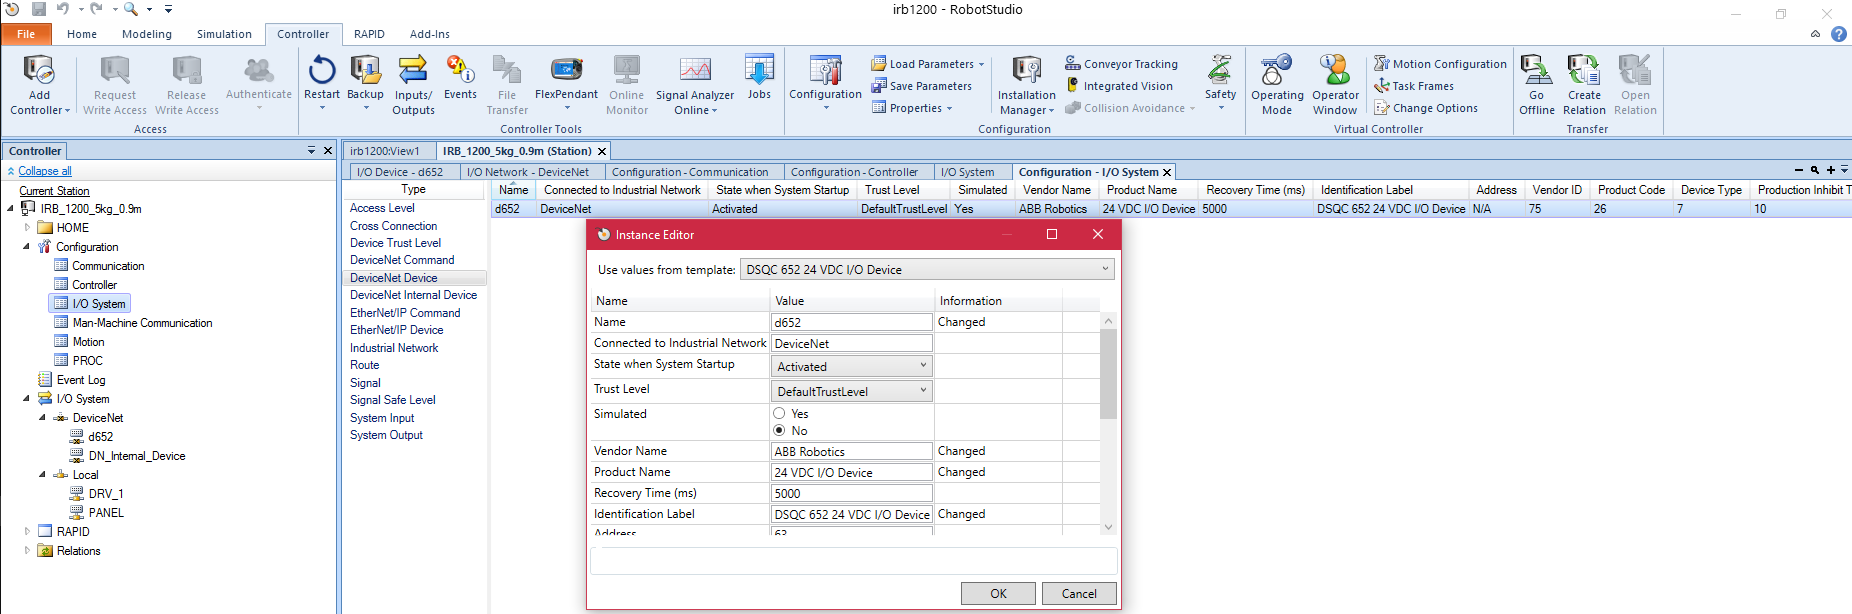Screen dimensions: 1852x614
Task: Click the Instance Editor vertical scrollbar
Action: click(x=1108, y=373)
